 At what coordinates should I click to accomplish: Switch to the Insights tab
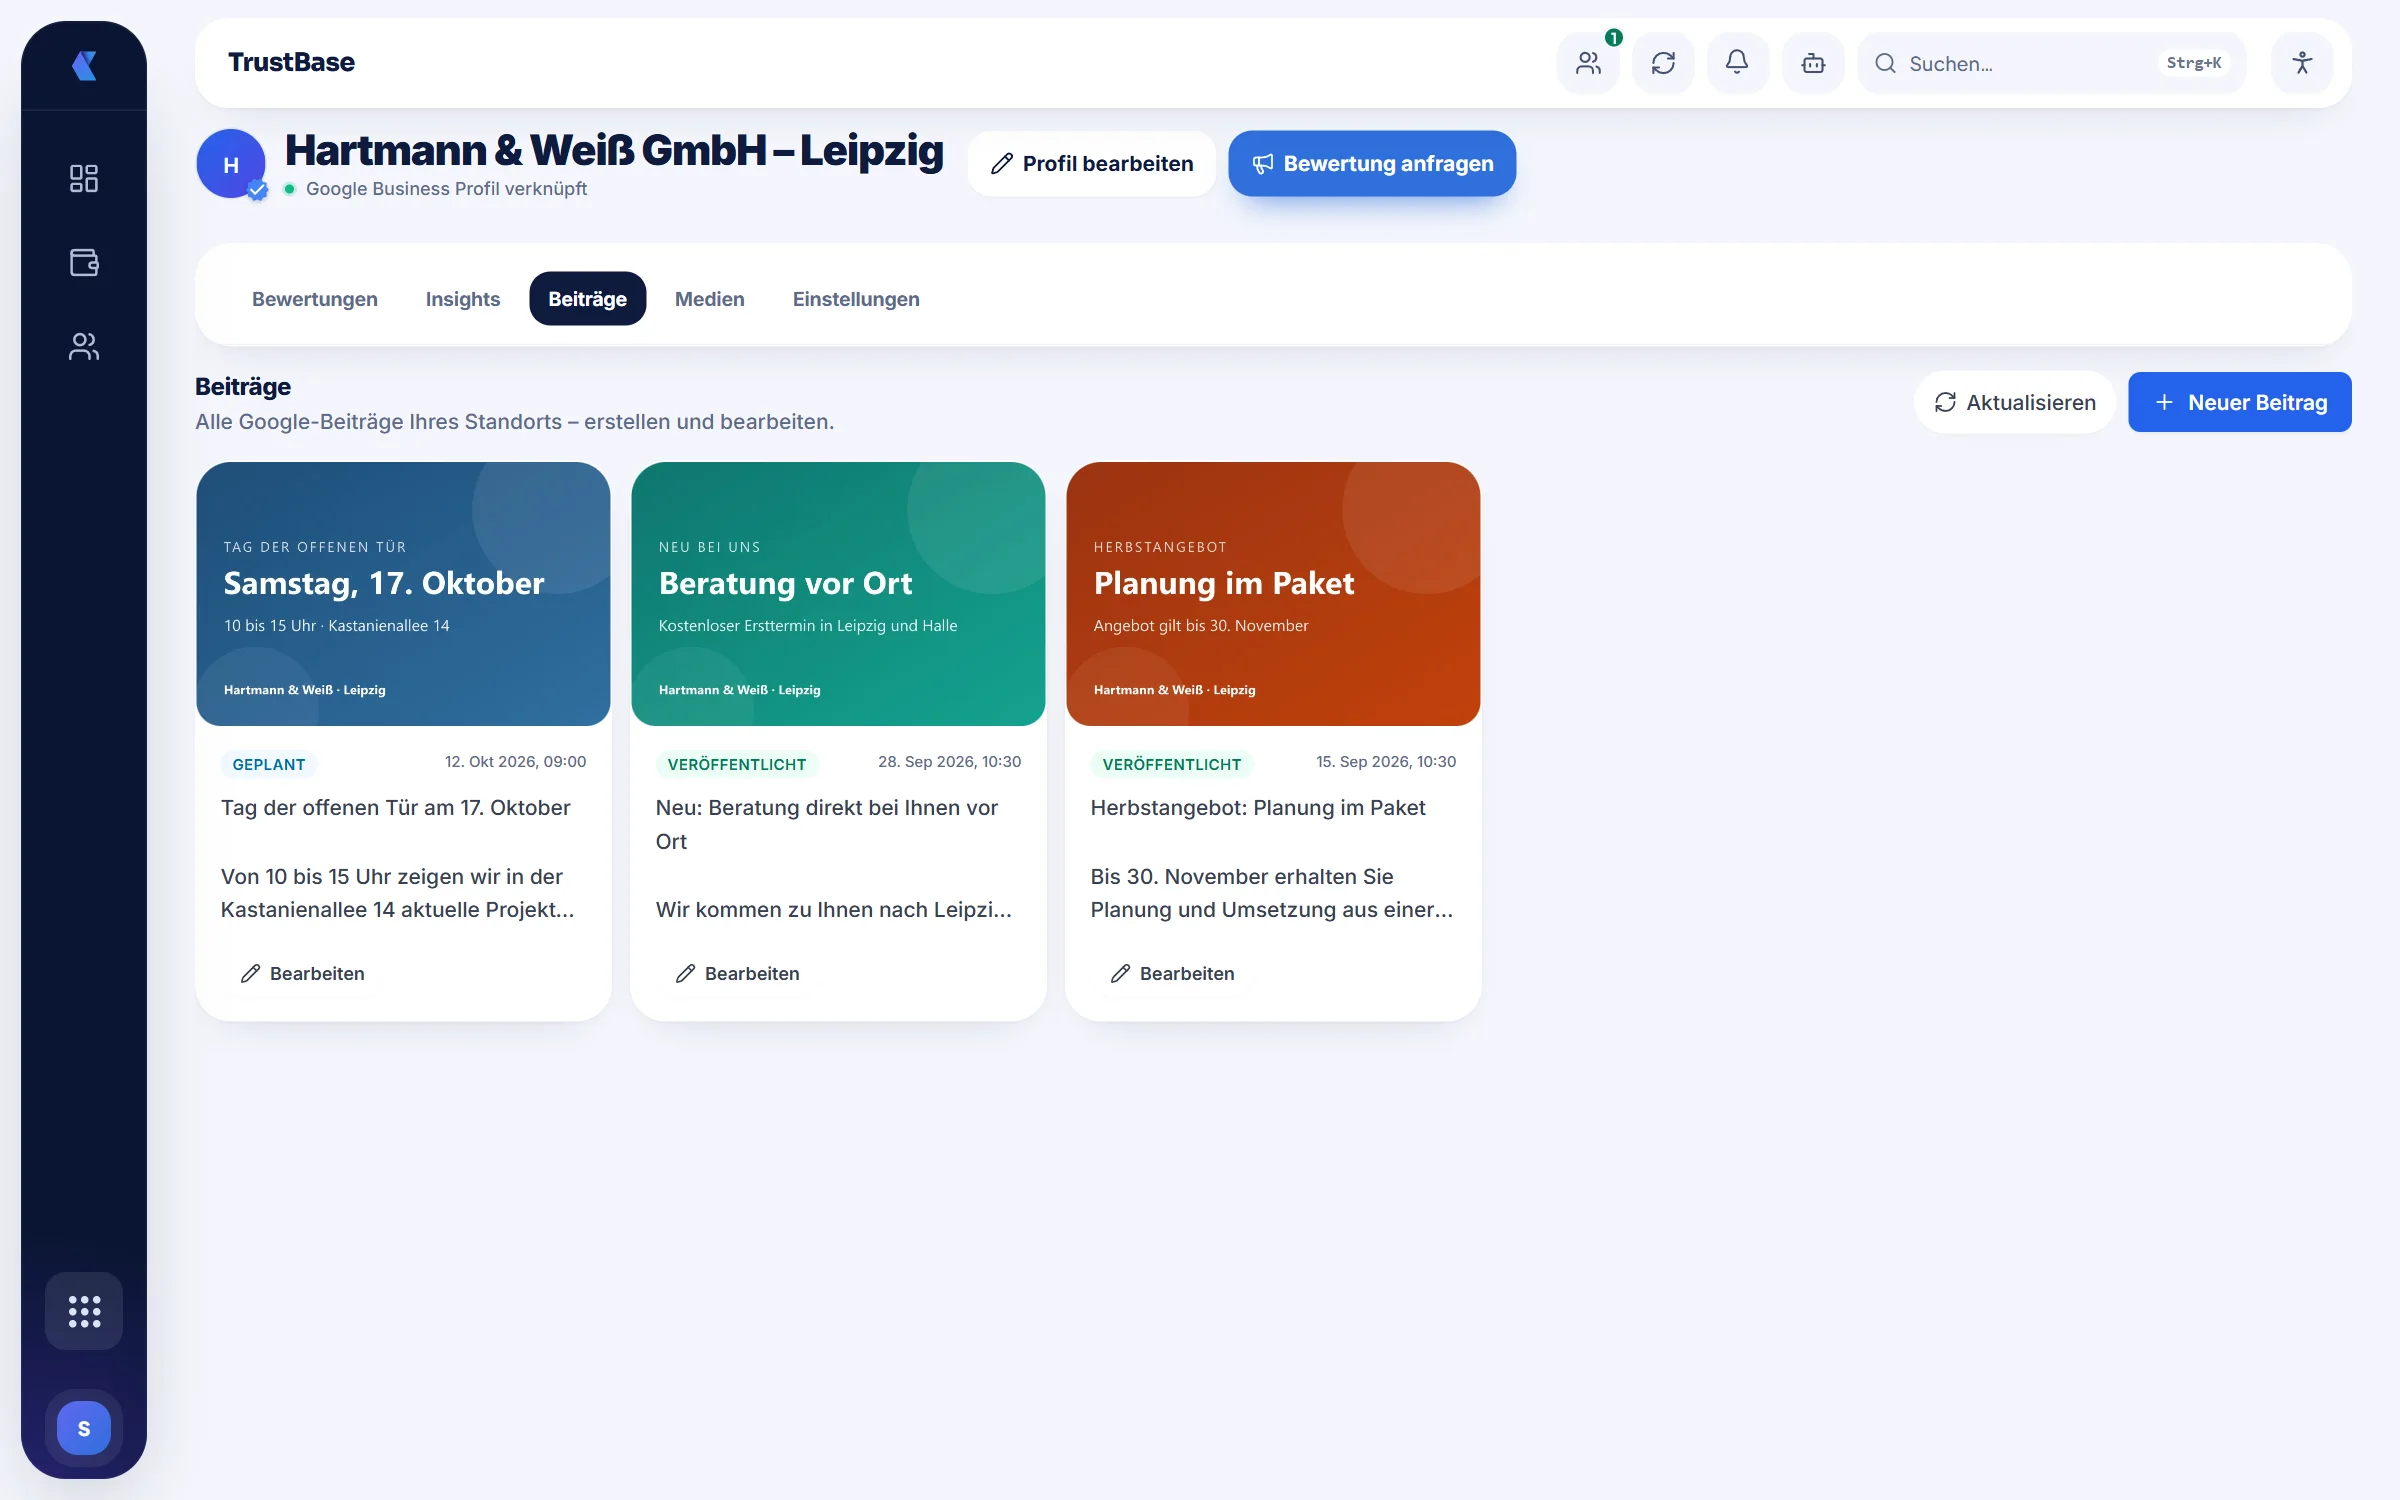click(x=463, y=299)
